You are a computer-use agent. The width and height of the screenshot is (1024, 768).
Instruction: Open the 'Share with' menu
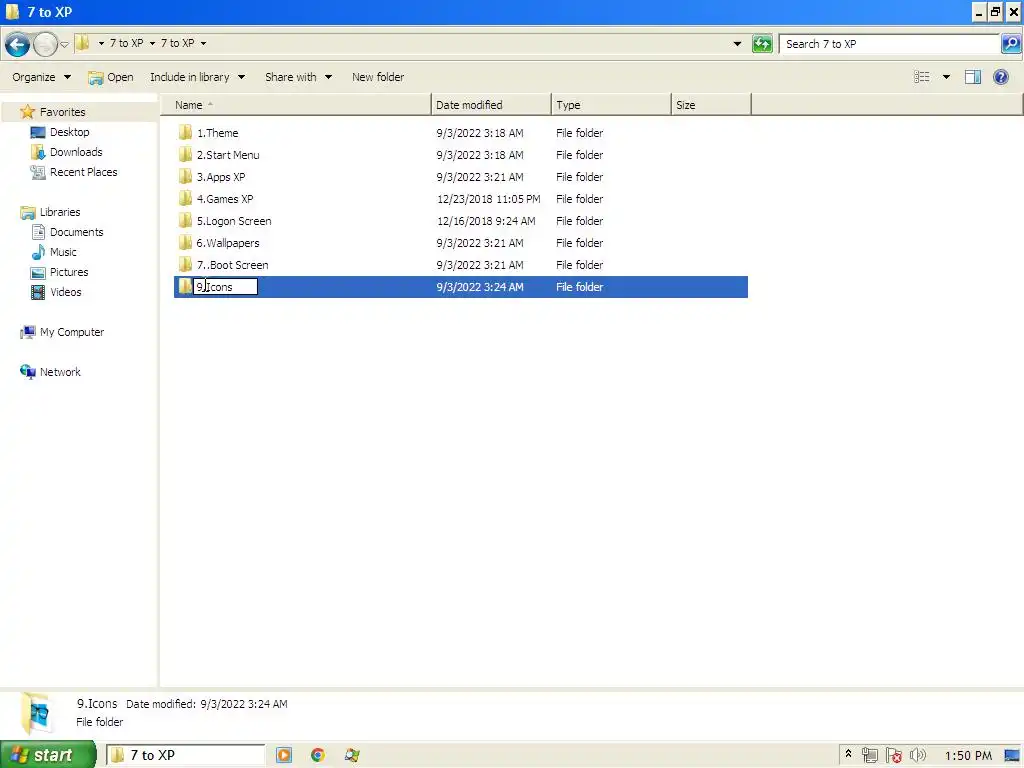click(298, 77)
